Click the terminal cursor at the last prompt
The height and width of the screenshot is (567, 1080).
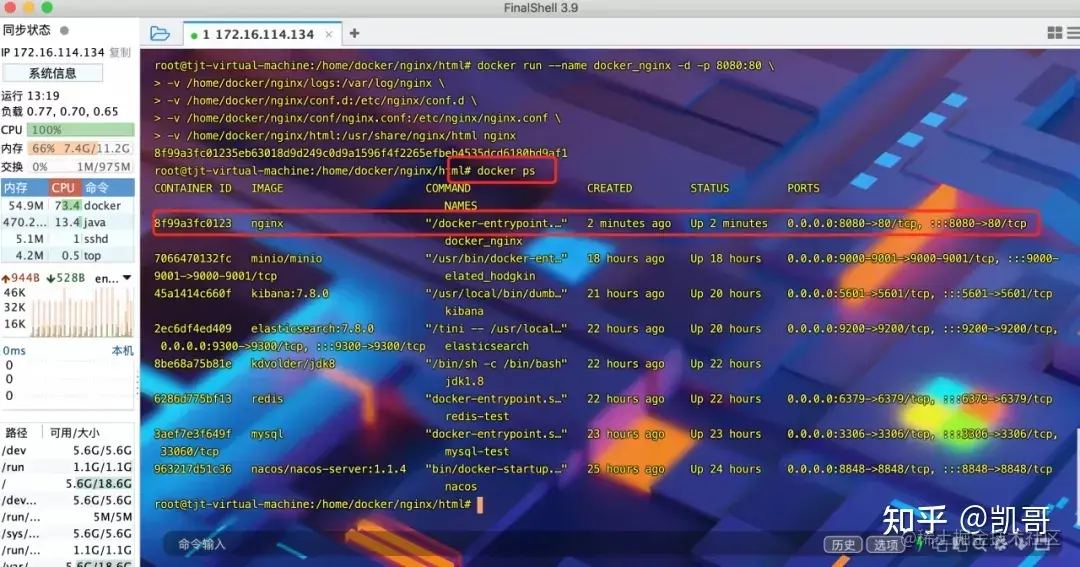(x=480, y=504)
